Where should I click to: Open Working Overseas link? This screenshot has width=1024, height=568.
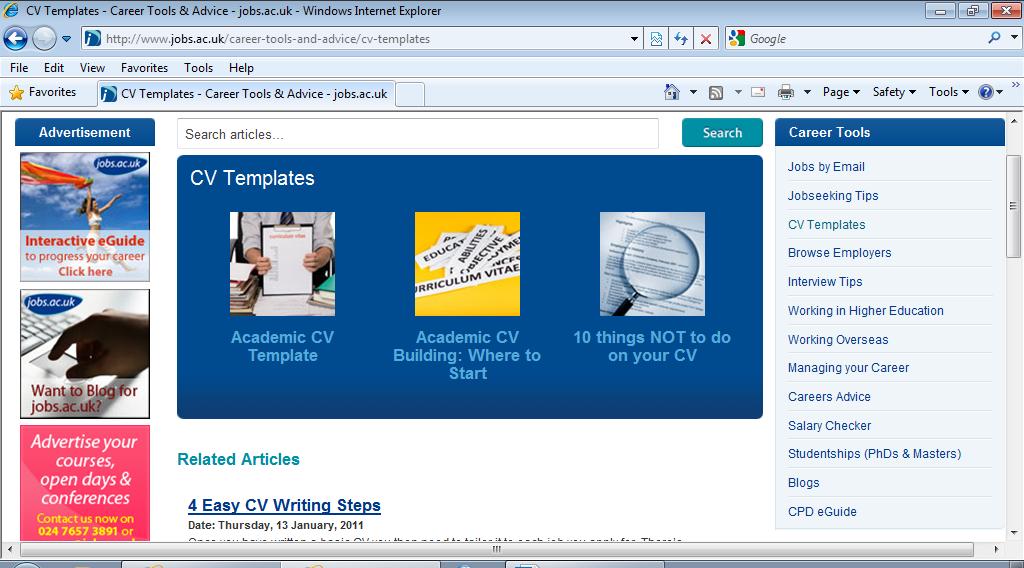pyautogui.click(x=838, y=339)
